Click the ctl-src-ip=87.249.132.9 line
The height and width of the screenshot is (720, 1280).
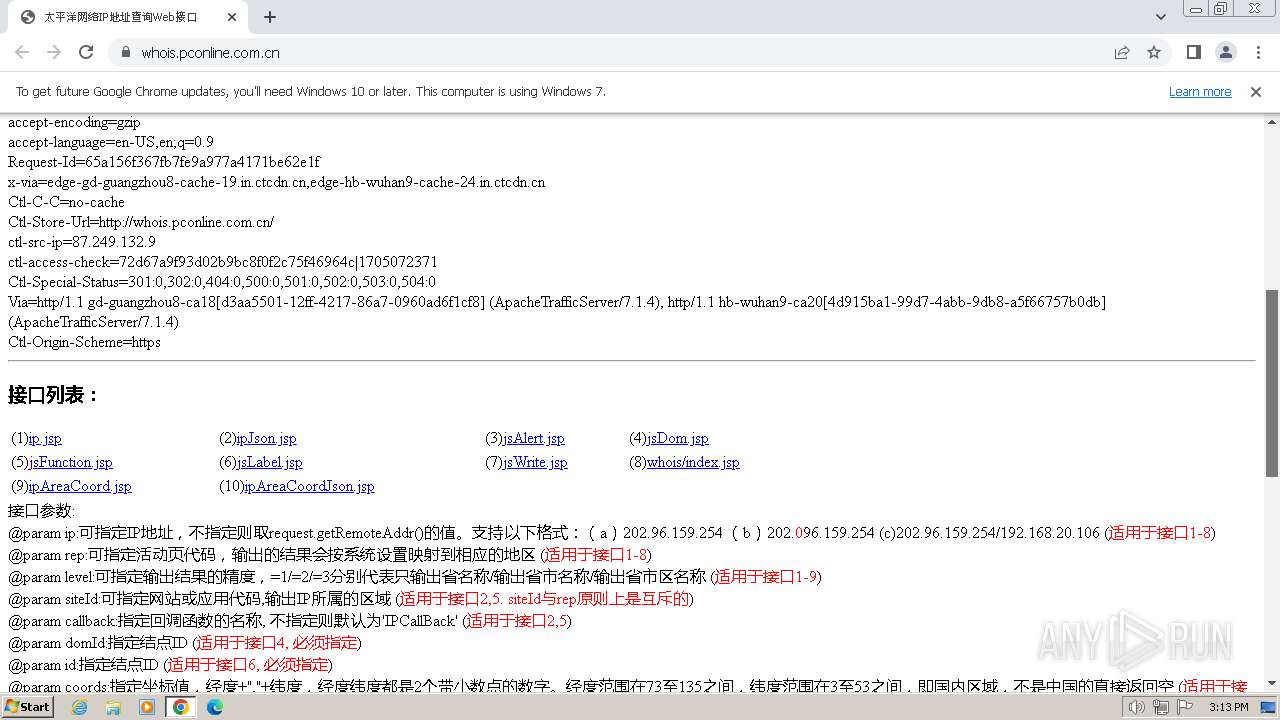pyautogui.click(x=82, y=242)
